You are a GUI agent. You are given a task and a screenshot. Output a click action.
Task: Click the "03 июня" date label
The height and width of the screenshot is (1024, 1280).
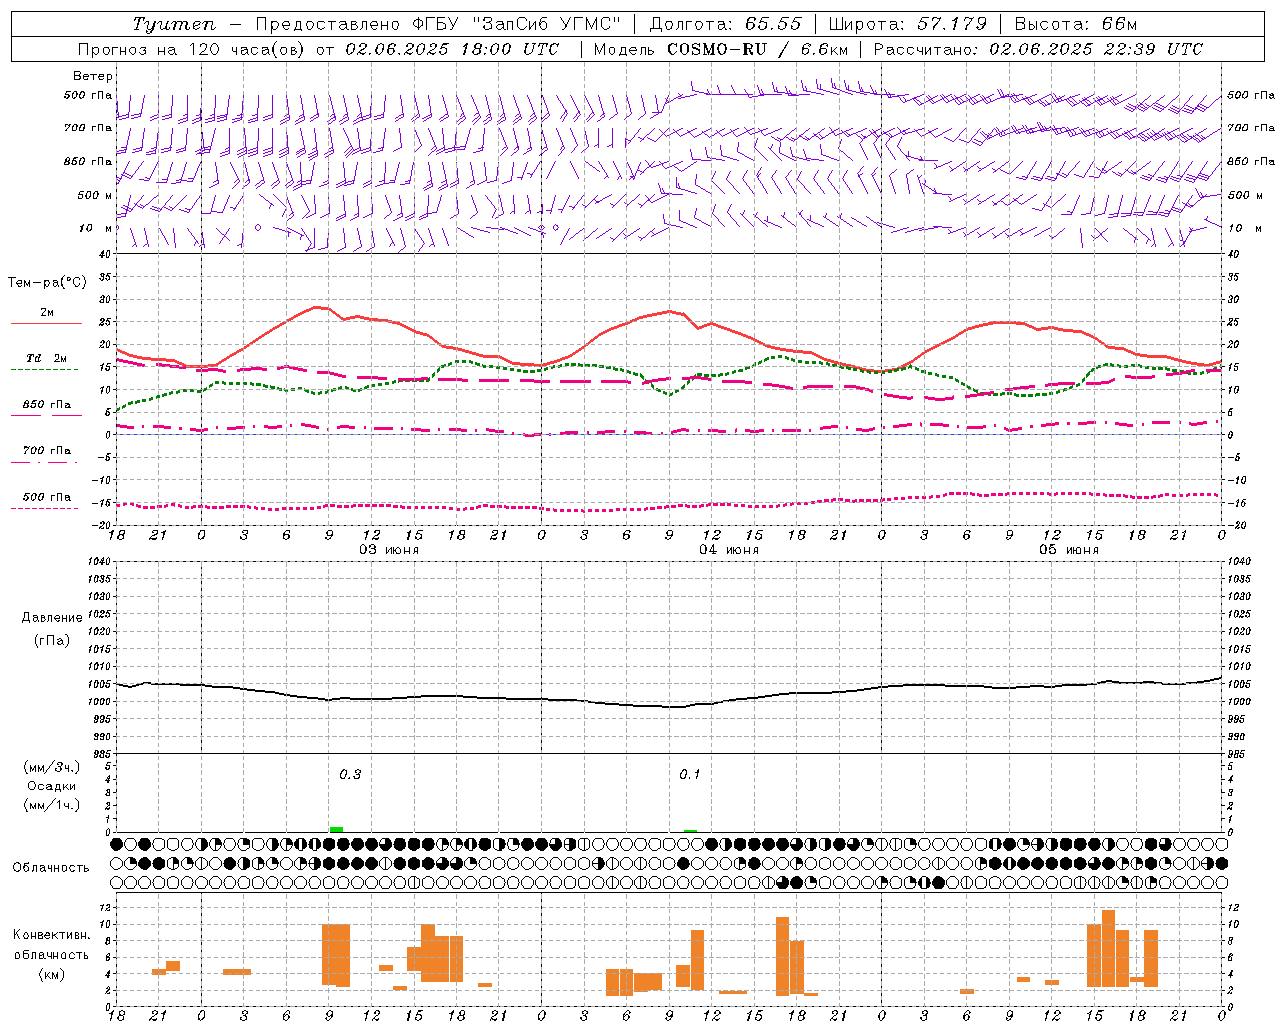[x=389, y=549]
